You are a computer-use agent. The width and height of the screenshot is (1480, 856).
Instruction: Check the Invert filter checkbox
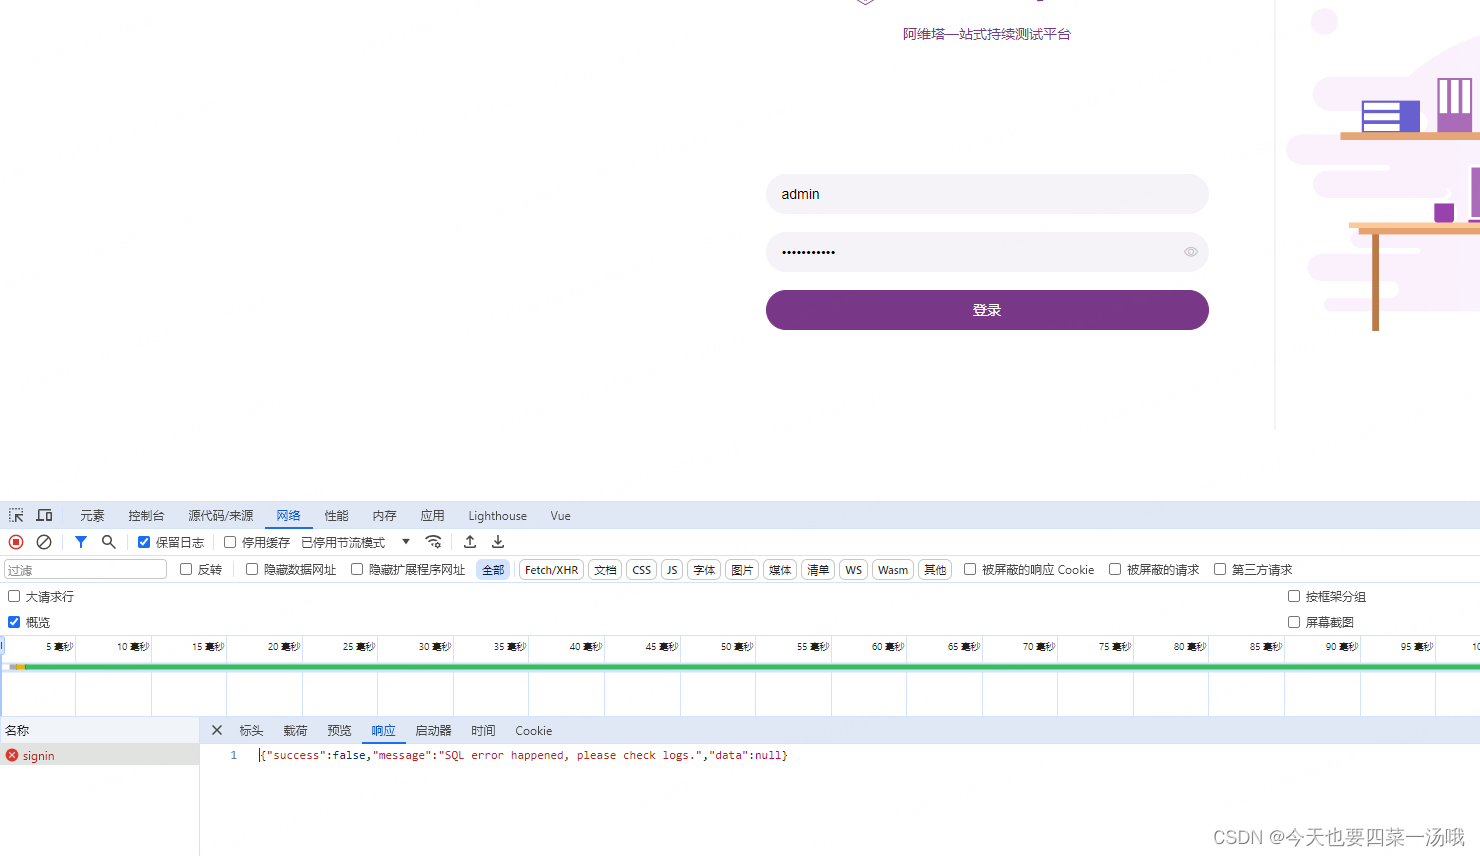[186, 569]
